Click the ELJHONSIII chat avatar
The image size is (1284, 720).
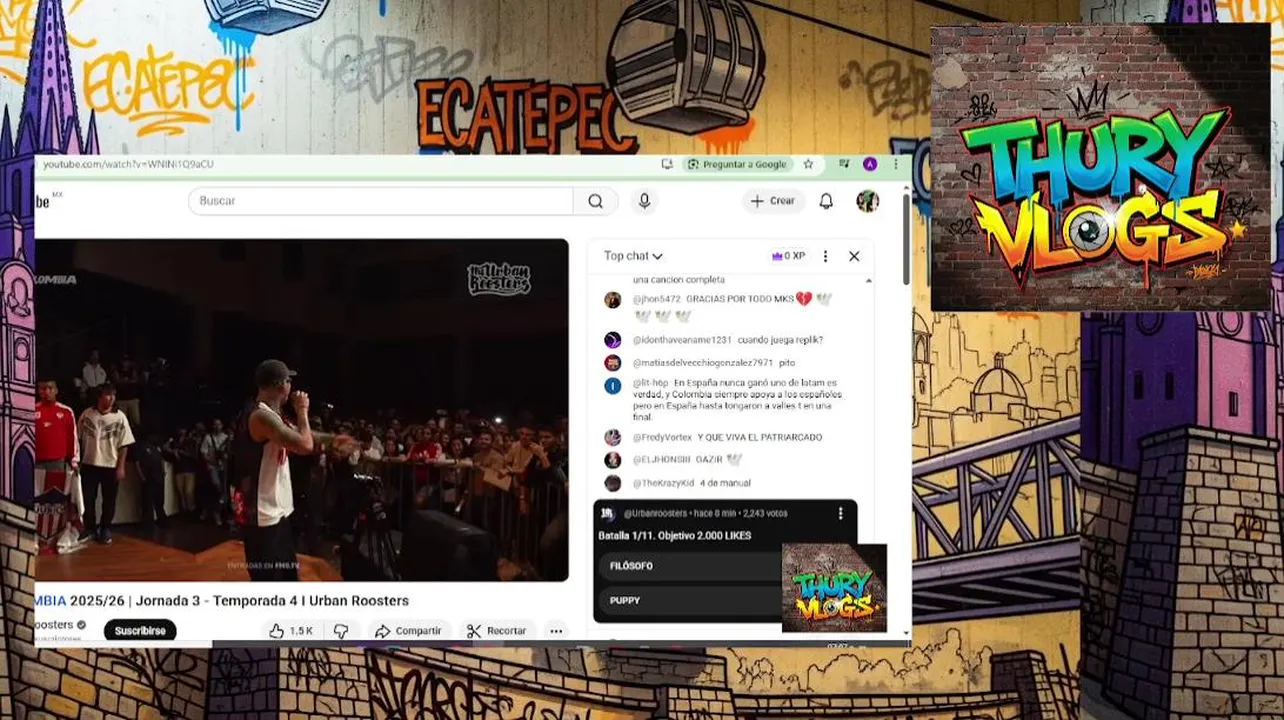[613, 460]
